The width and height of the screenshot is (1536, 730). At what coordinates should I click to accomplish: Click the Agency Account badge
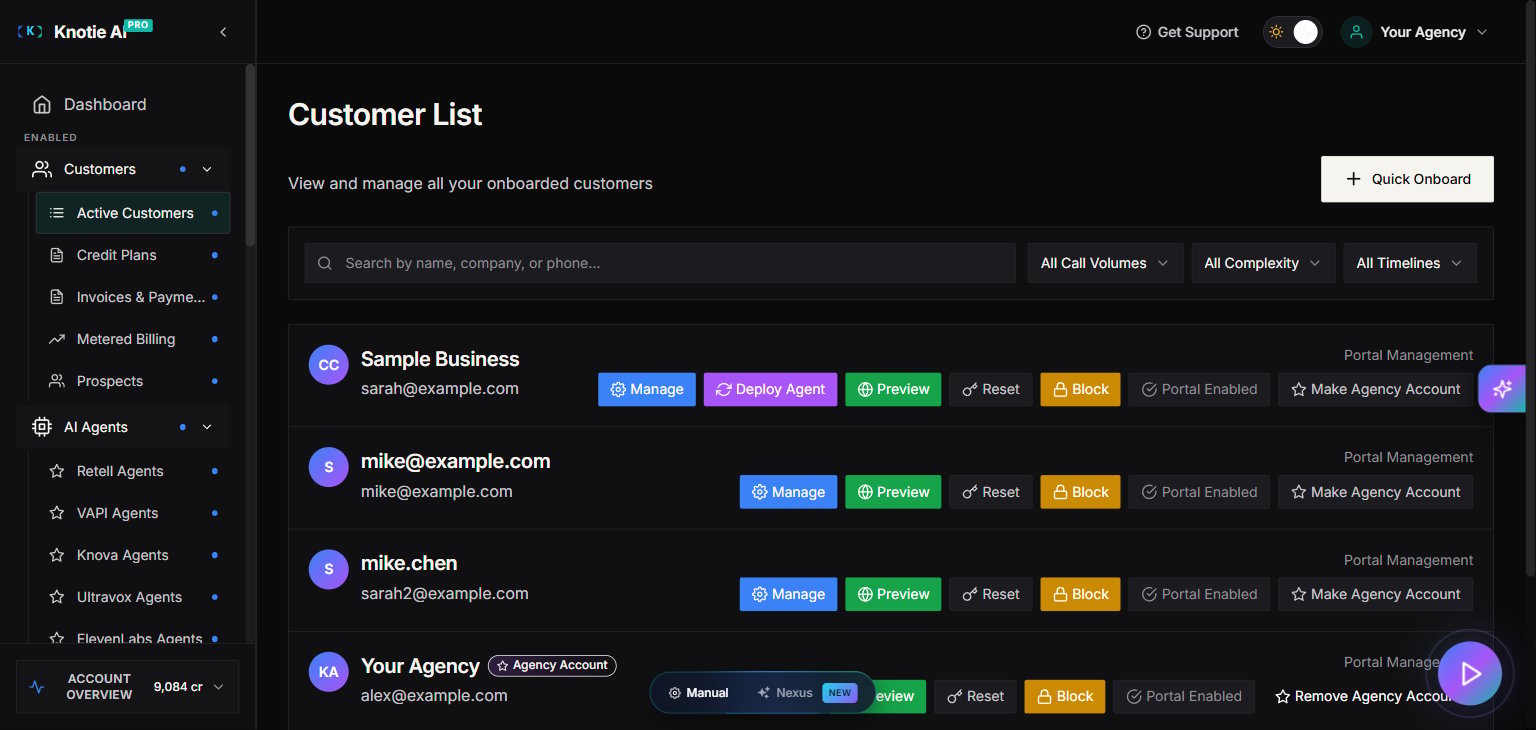552,665
